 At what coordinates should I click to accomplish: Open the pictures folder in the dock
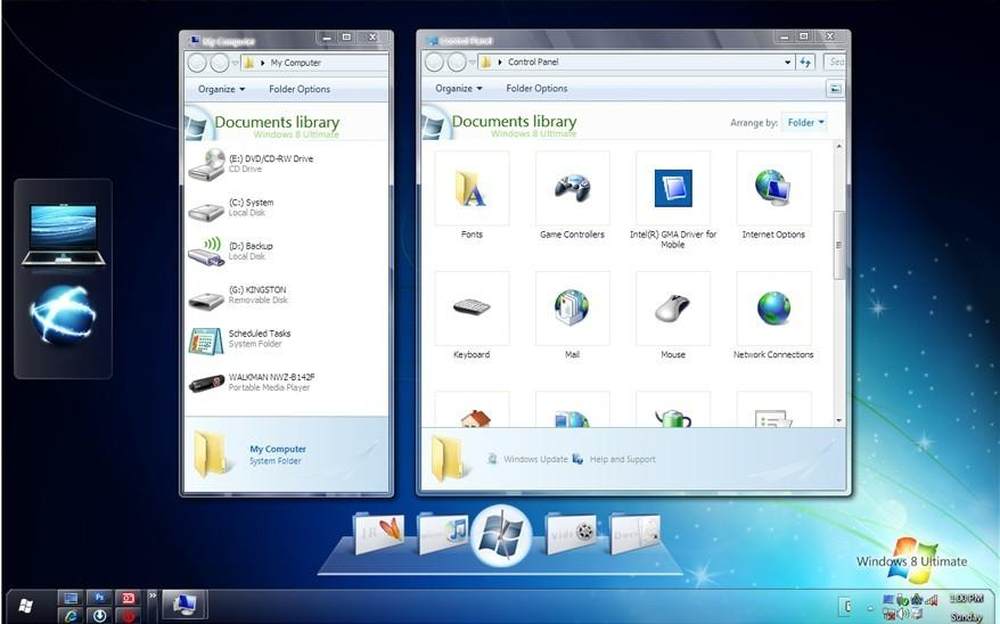(x=379, y=533)
